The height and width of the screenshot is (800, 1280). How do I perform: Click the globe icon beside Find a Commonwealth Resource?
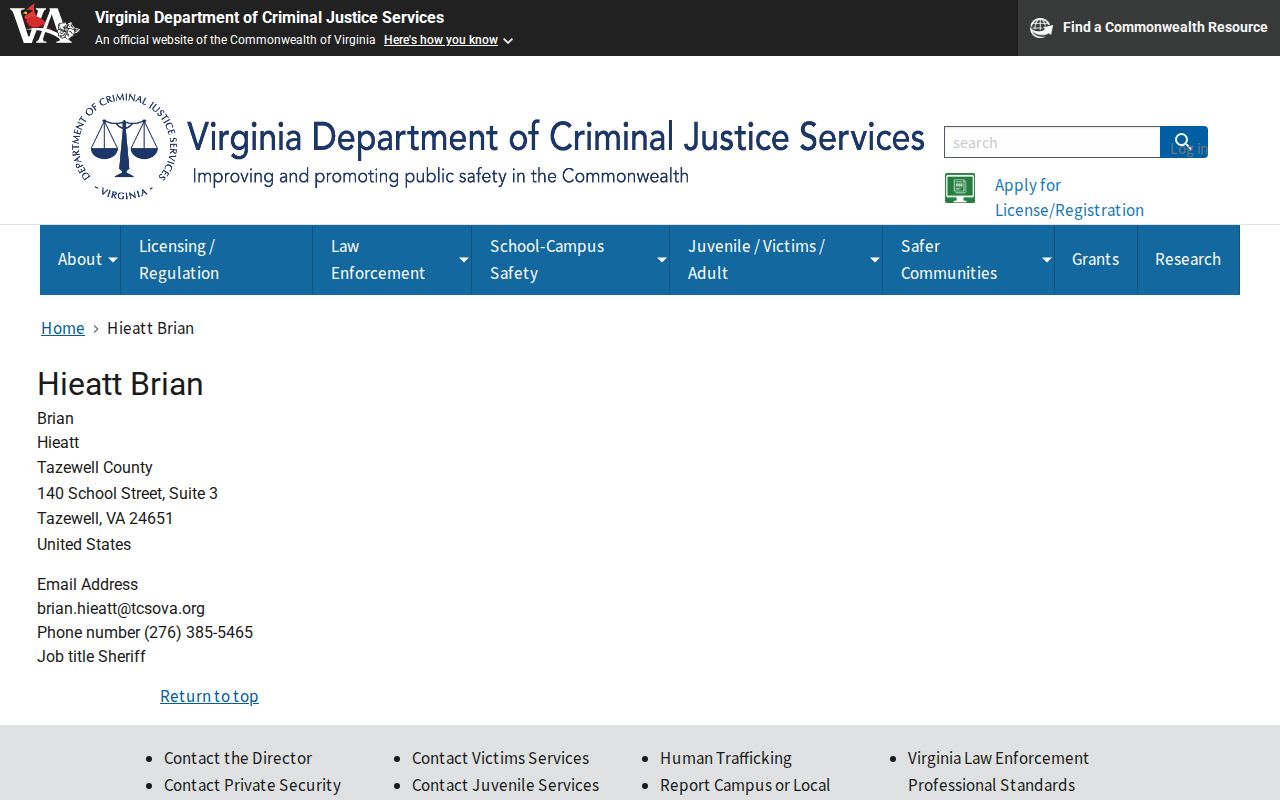(1041, 28)
